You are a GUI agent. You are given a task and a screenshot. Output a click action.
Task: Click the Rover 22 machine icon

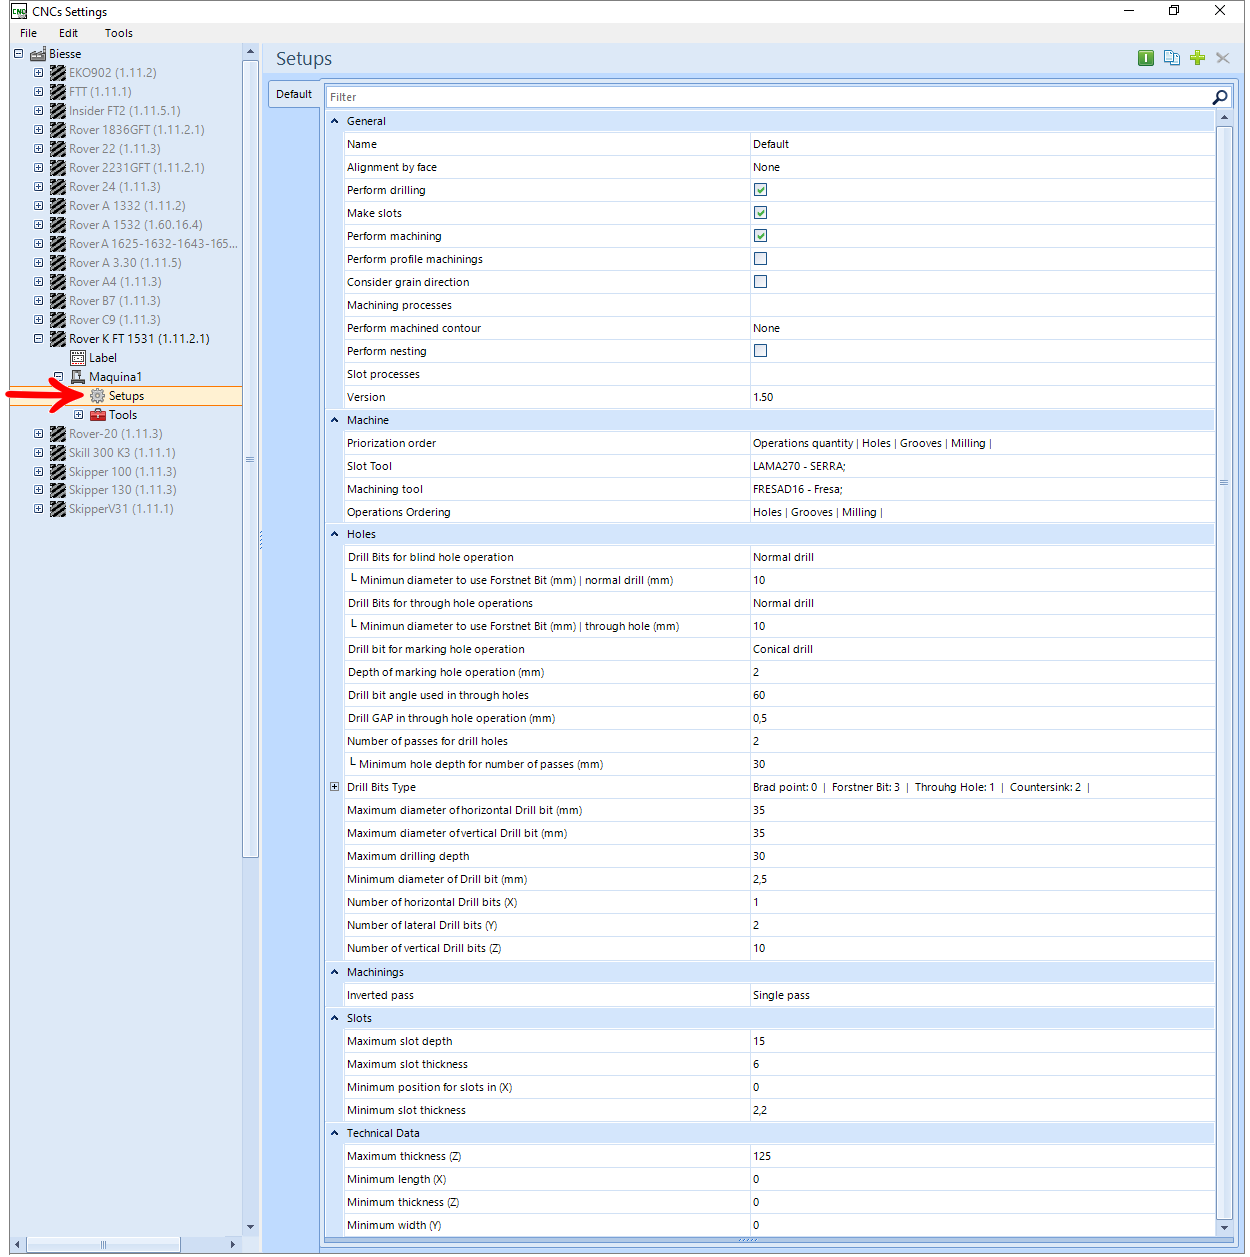click(58, 149)
